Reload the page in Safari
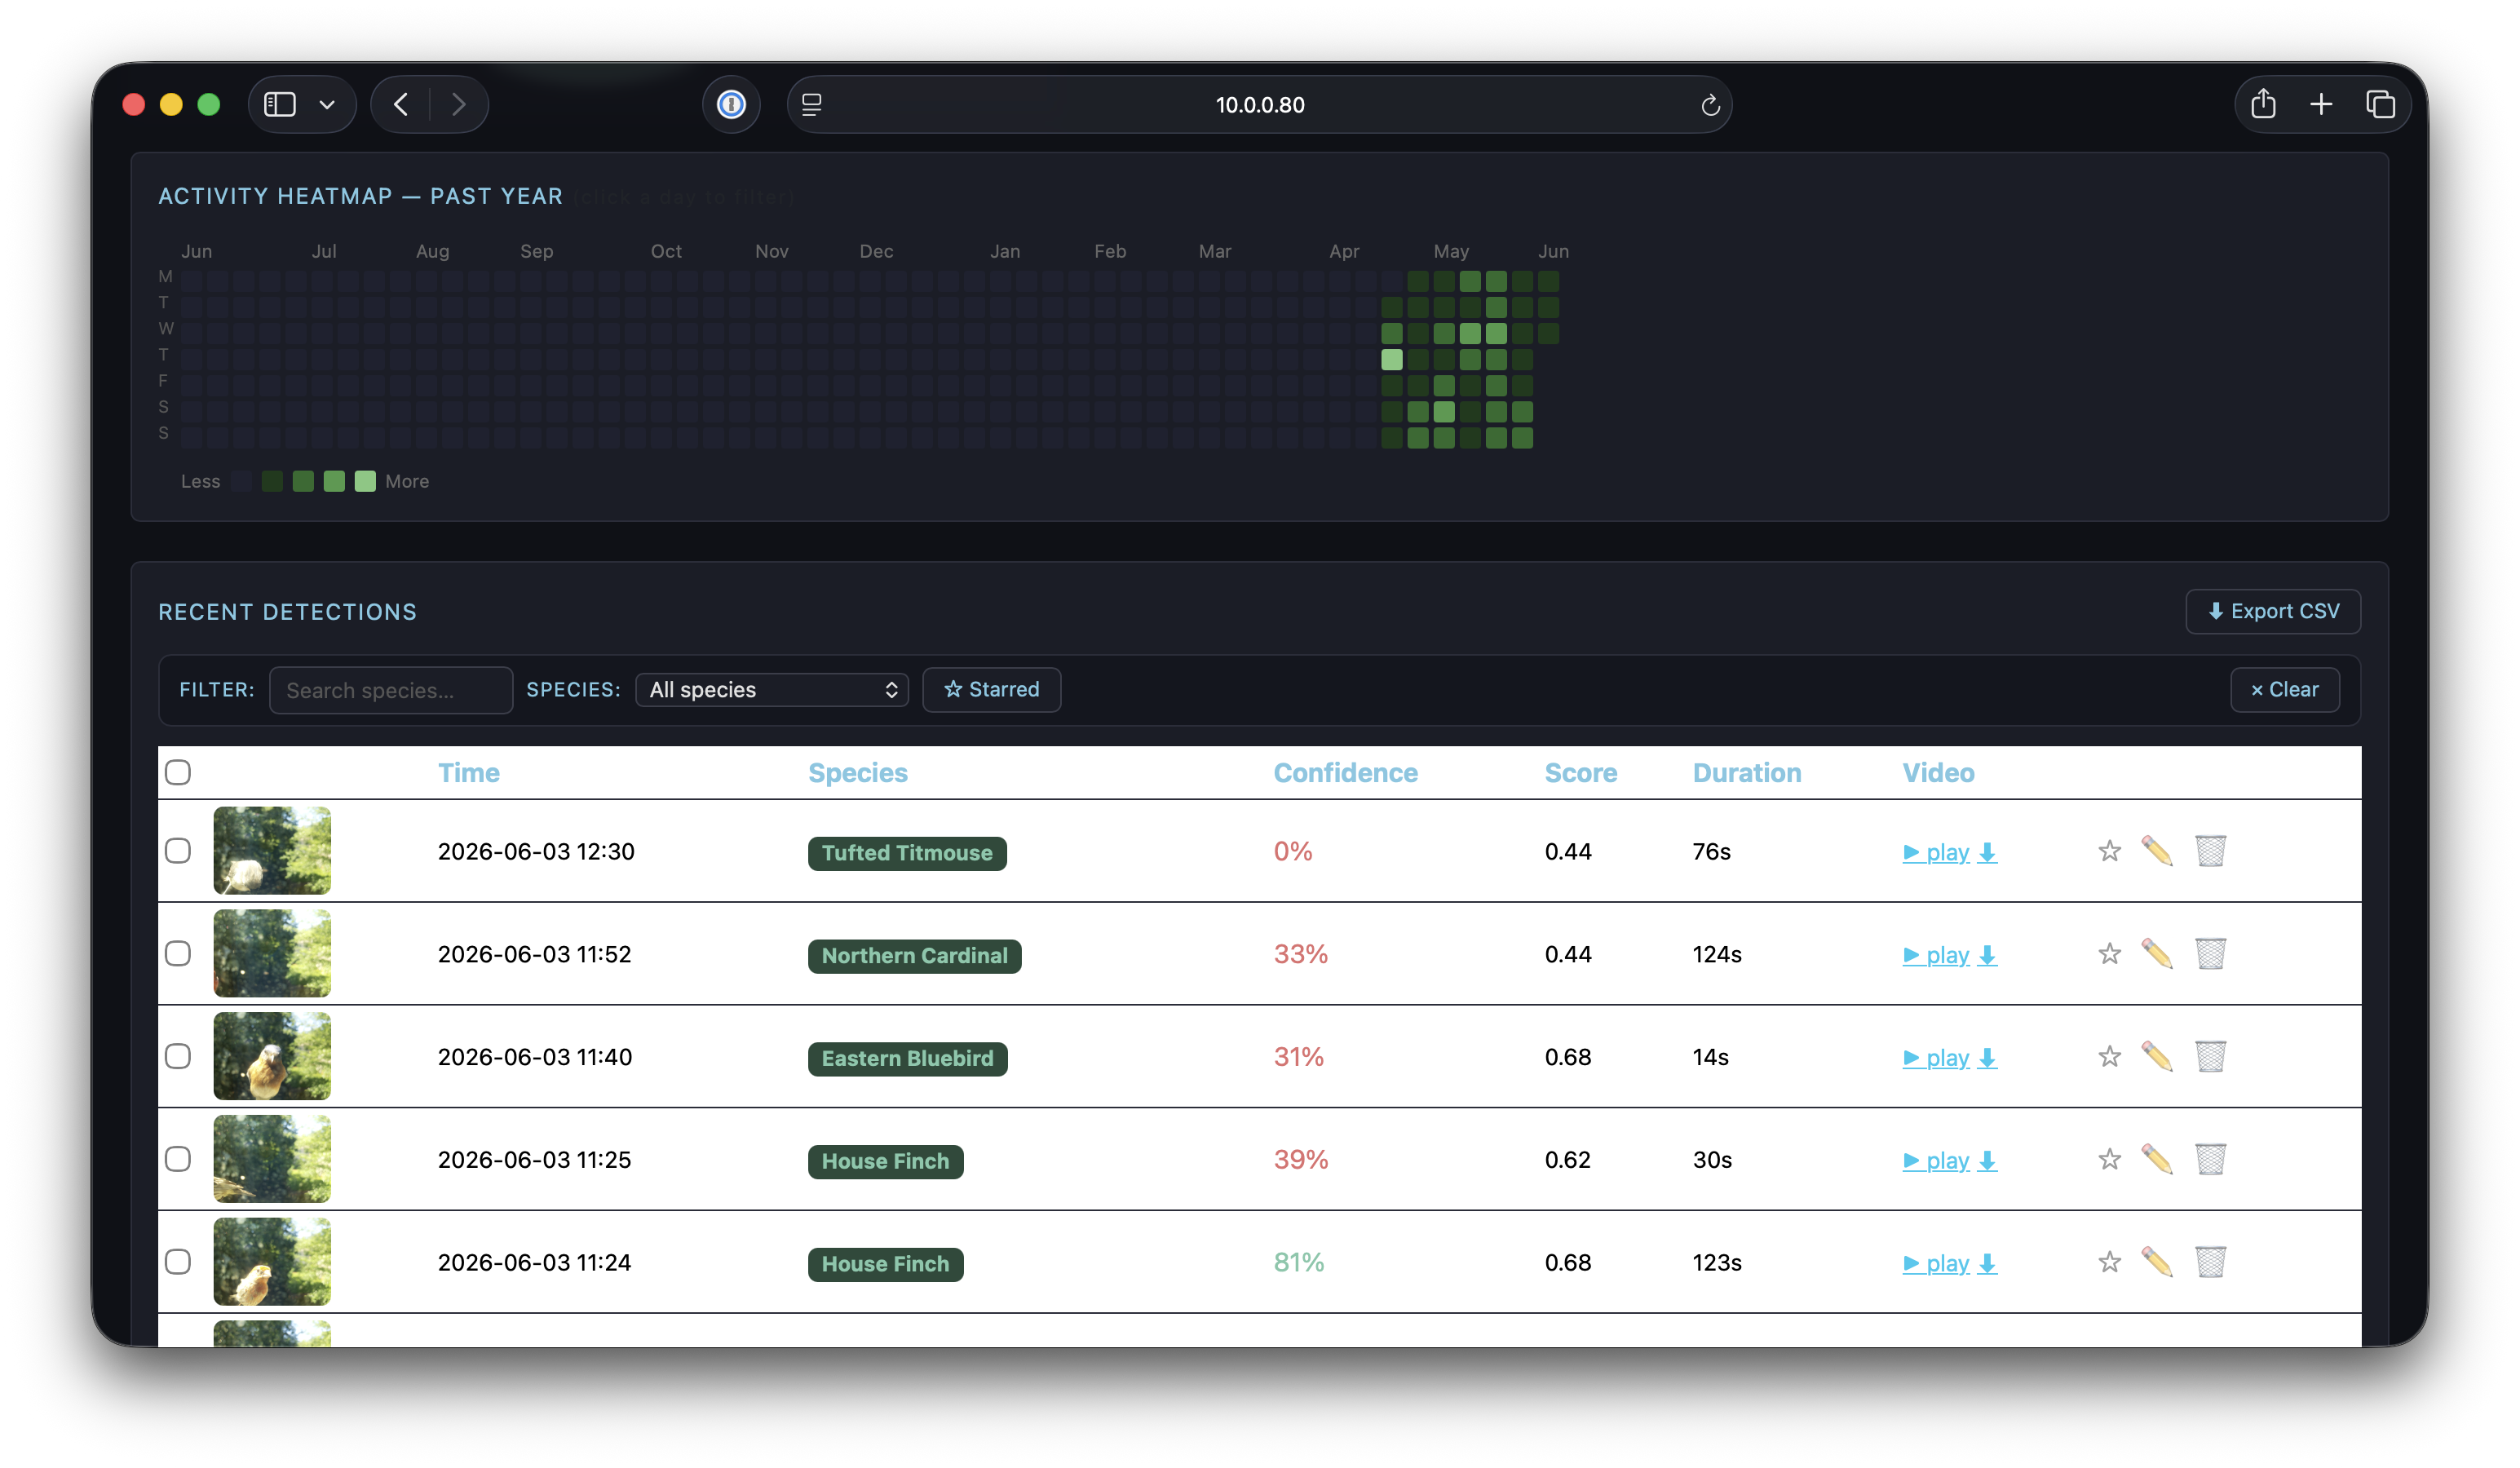Image resolution: width=2520 pixels, height=1468 pixels. 1710,105
